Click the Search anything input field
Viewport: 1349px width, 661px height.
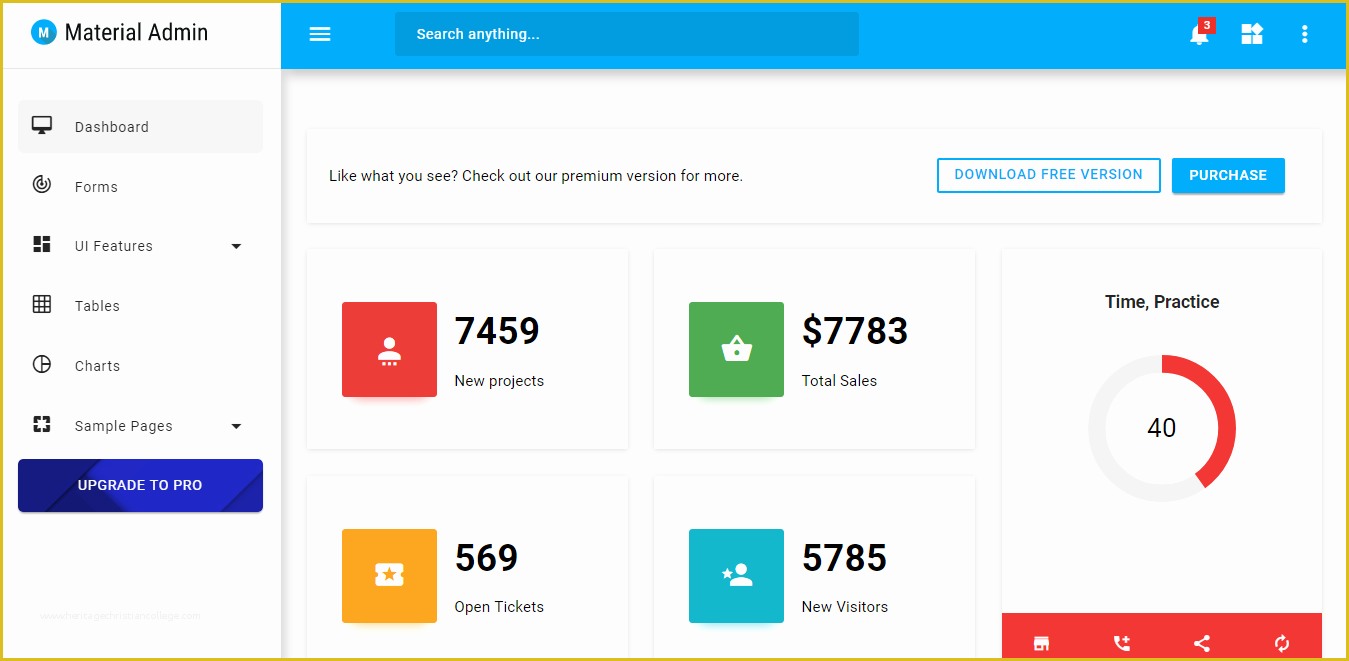point(627,33)
